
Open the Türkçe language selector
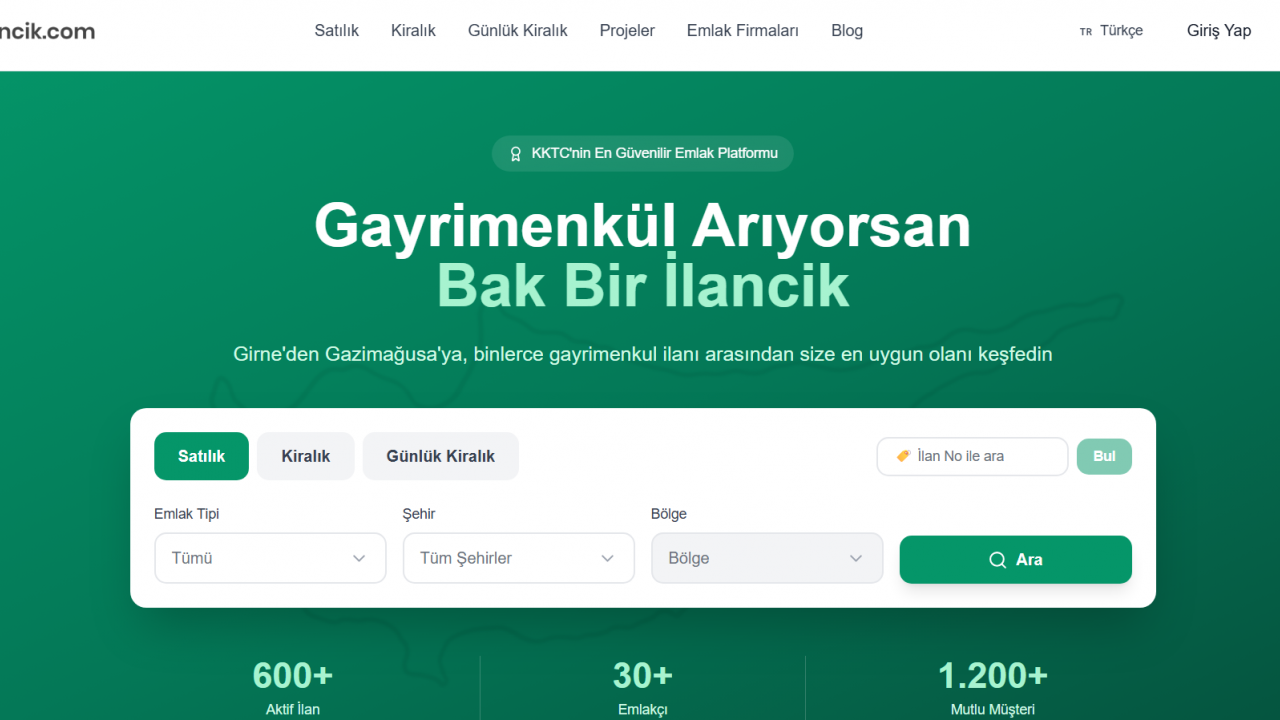(x=1120, y=31)
